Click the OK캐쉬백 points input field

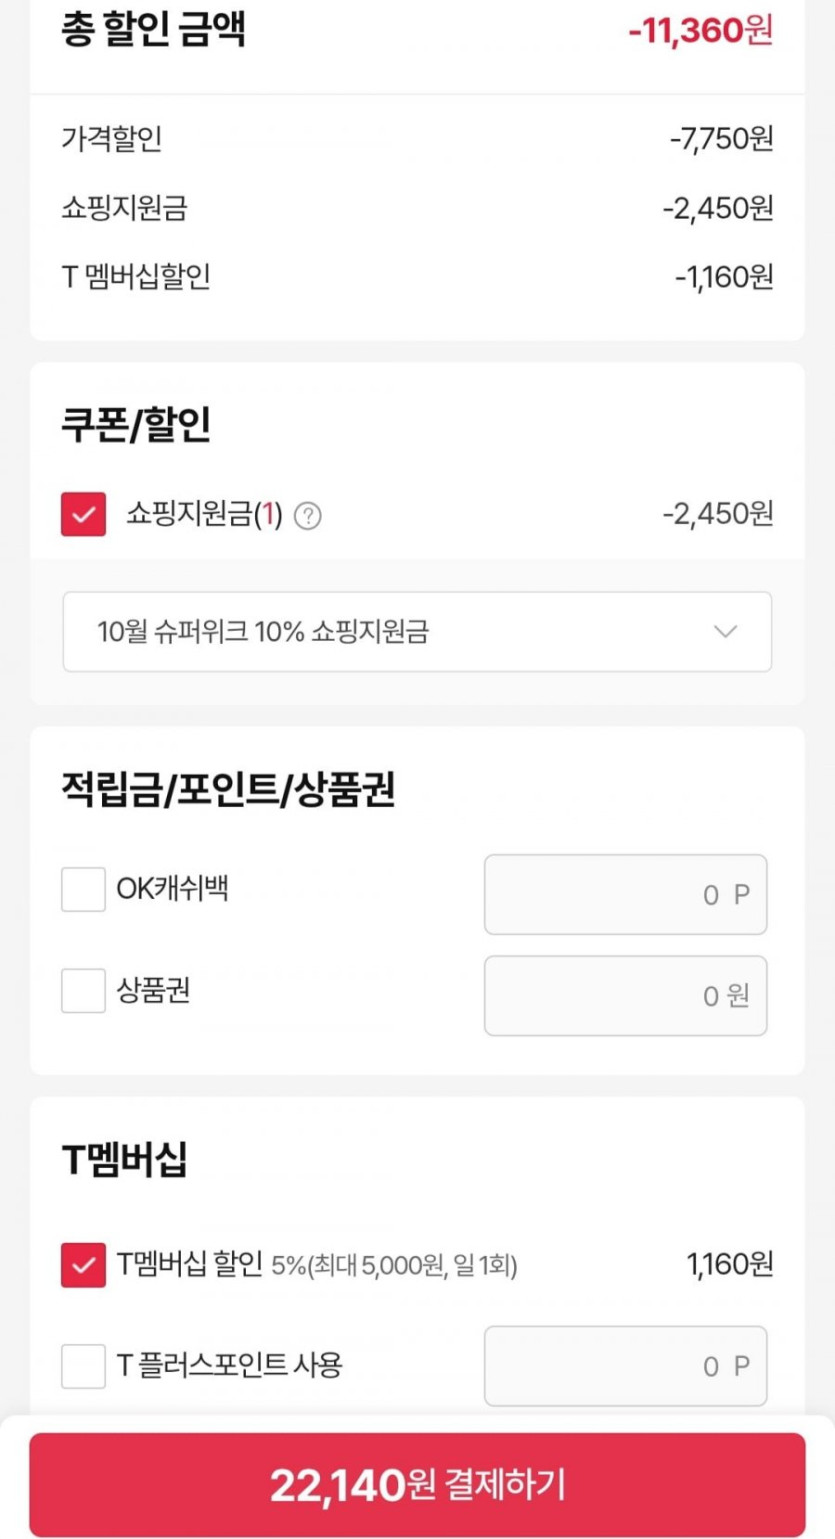point(625,894)
